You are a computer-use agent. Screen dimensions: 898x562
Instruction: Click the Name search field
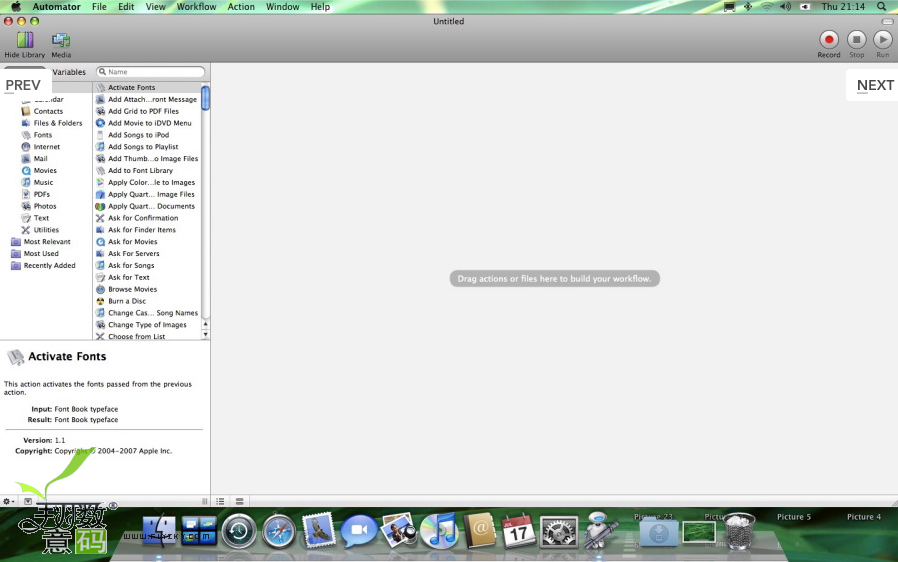coord(151,72)
